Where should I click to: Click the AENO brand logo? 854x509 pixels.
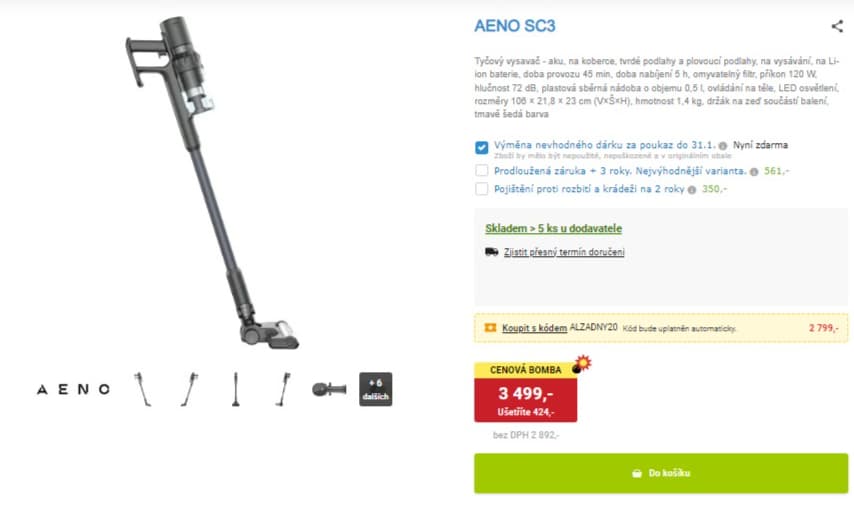point(74,389)
